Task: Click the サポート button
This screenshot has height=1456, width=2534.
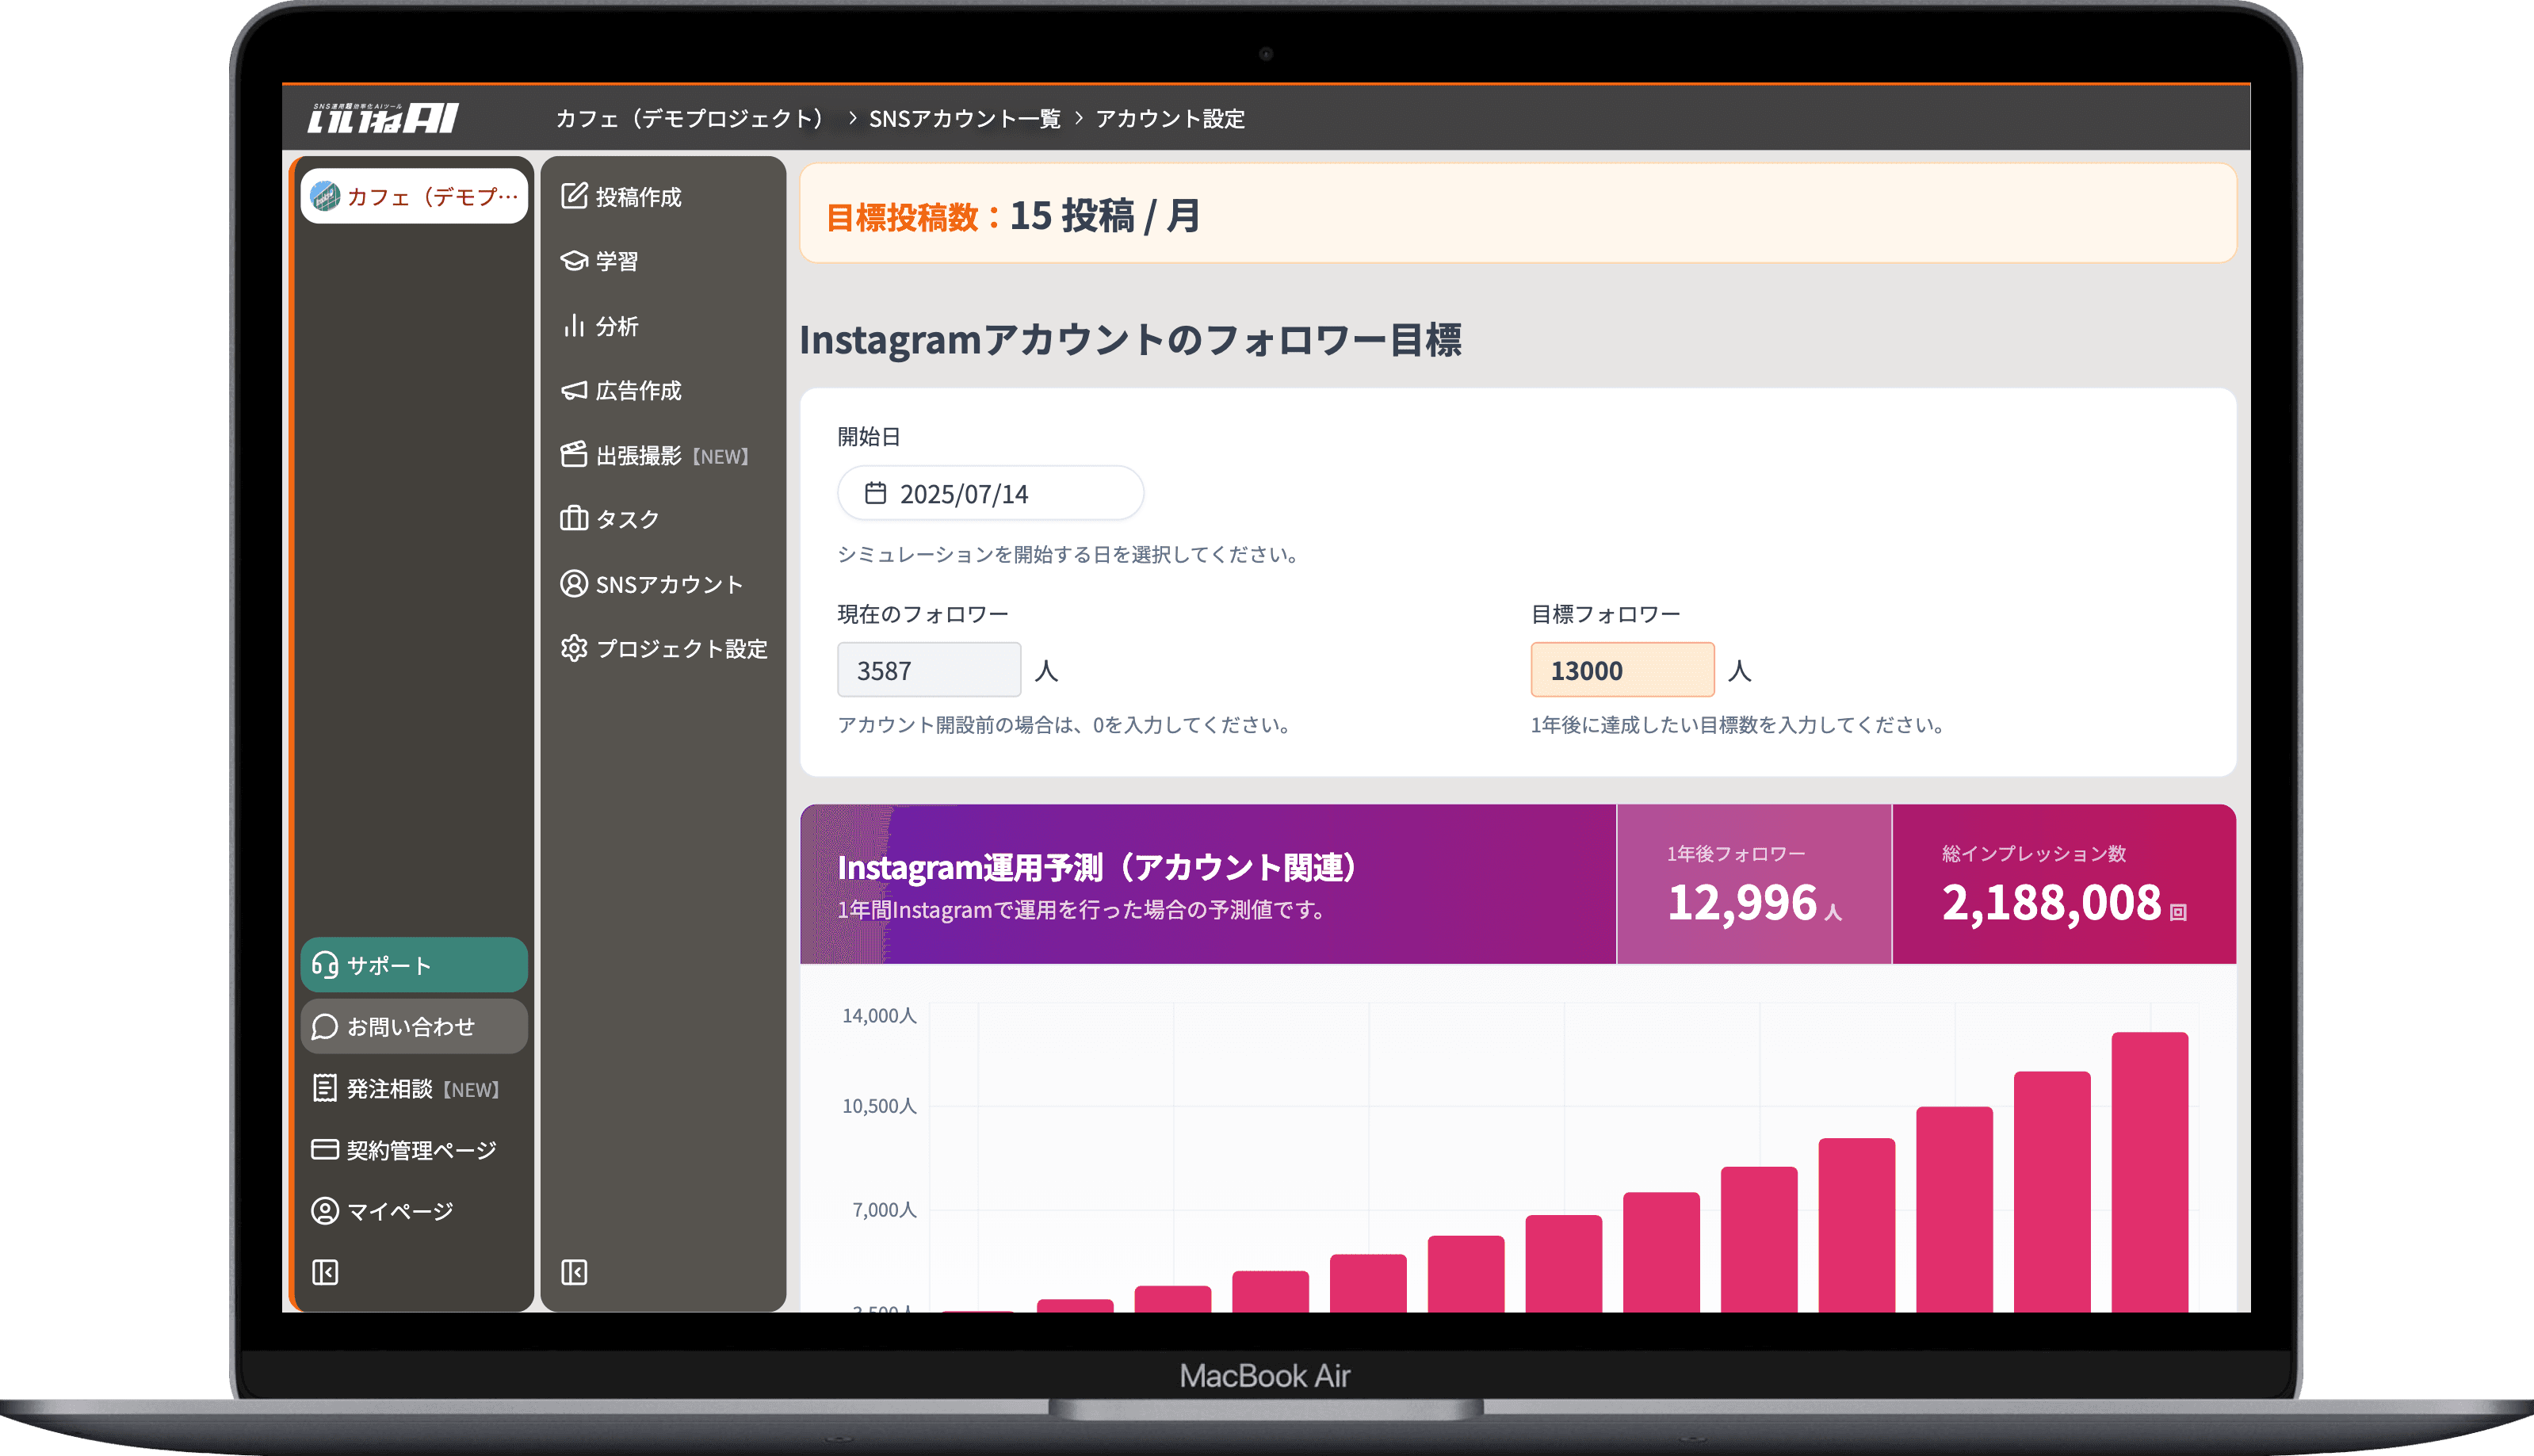Action: pyautogui.click(x=414, y=965)
